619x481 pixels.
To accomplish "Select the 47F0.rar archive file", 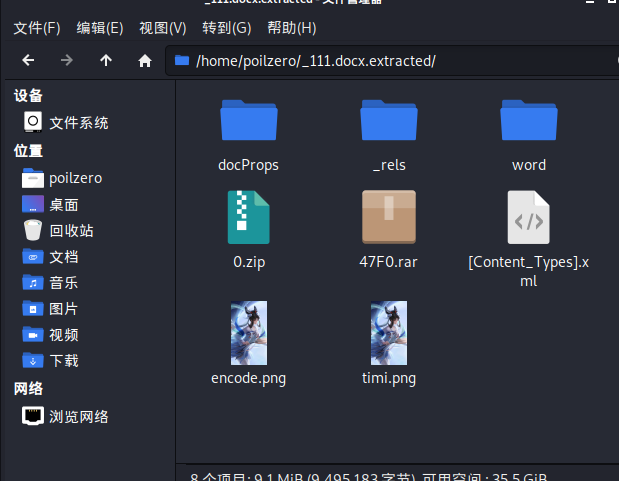I will coord(388,217).
